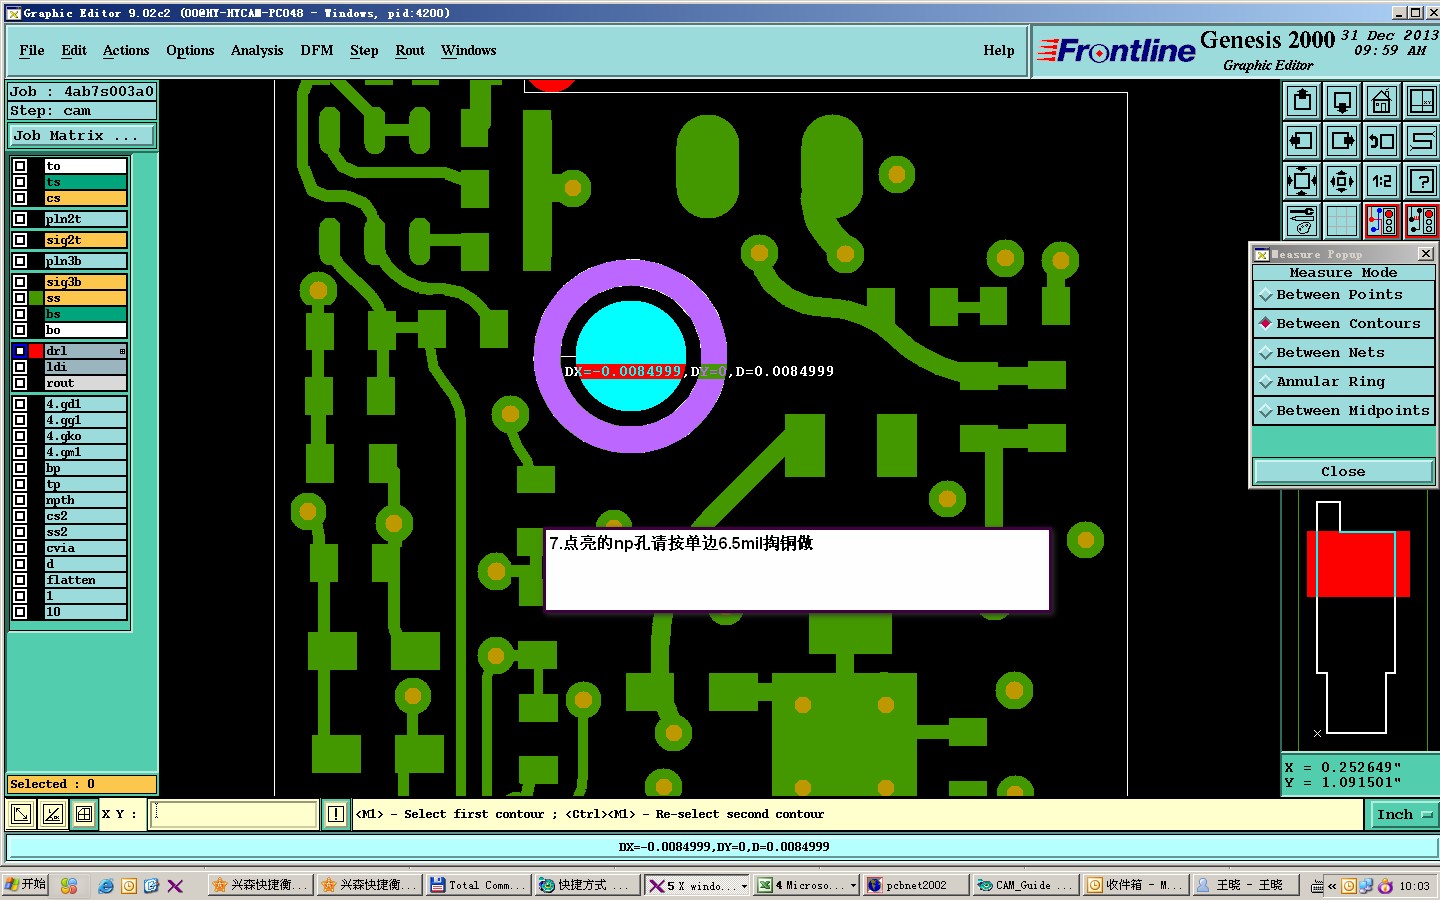Open the Analysis menu
This screenshot has height=900, width=1440.
tap(257, 50)
